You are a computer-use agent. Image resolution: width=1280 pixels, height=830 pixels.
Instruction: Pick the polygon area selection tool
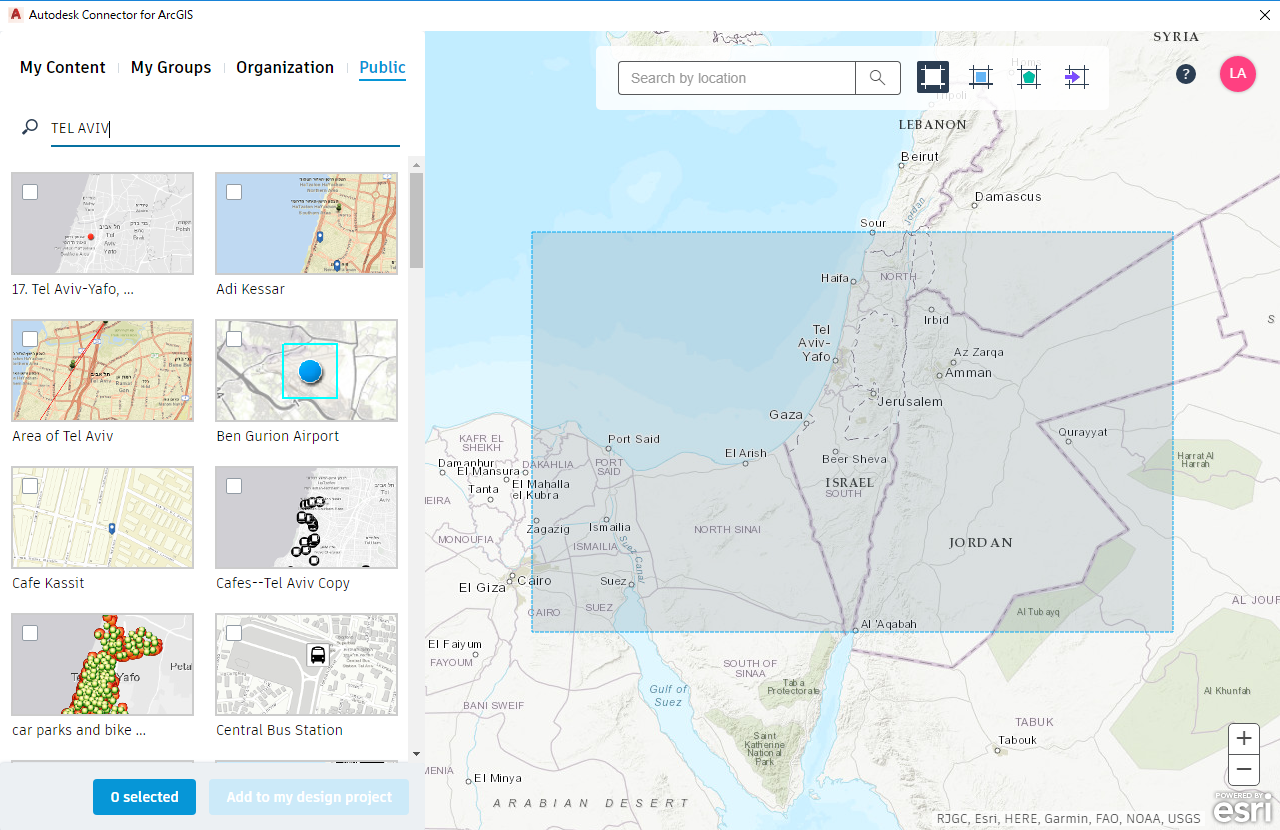(x=1028, y=77)
